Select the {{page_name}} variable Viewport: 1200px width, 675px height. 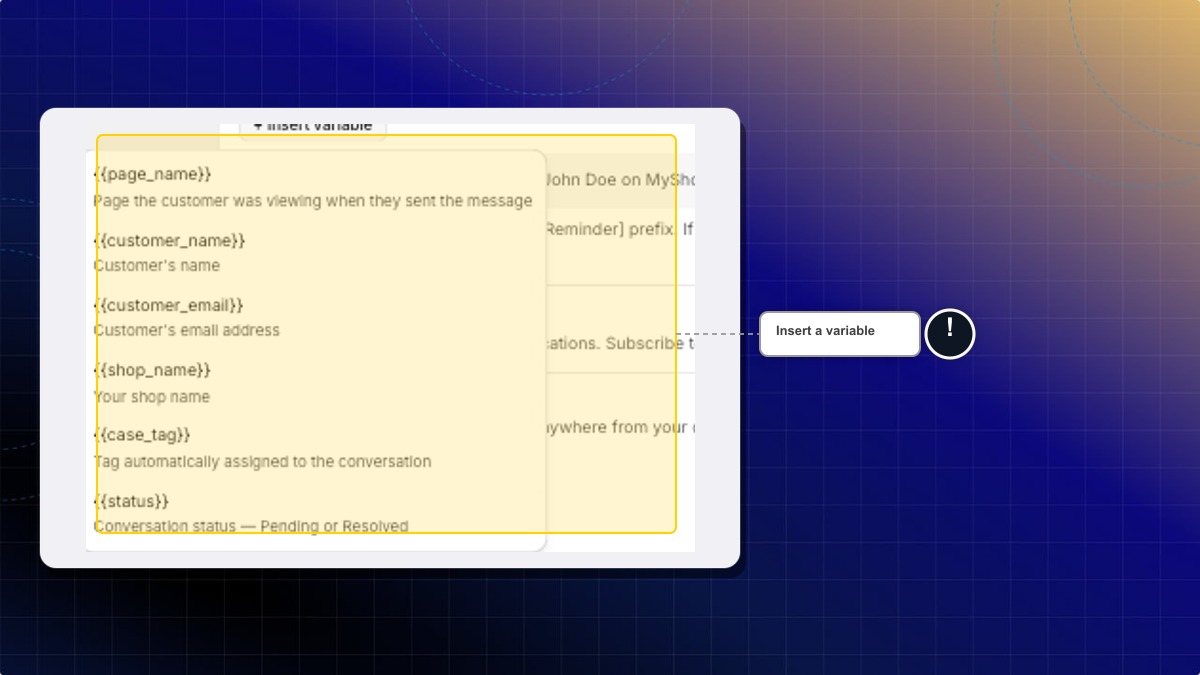click(153, 174)
